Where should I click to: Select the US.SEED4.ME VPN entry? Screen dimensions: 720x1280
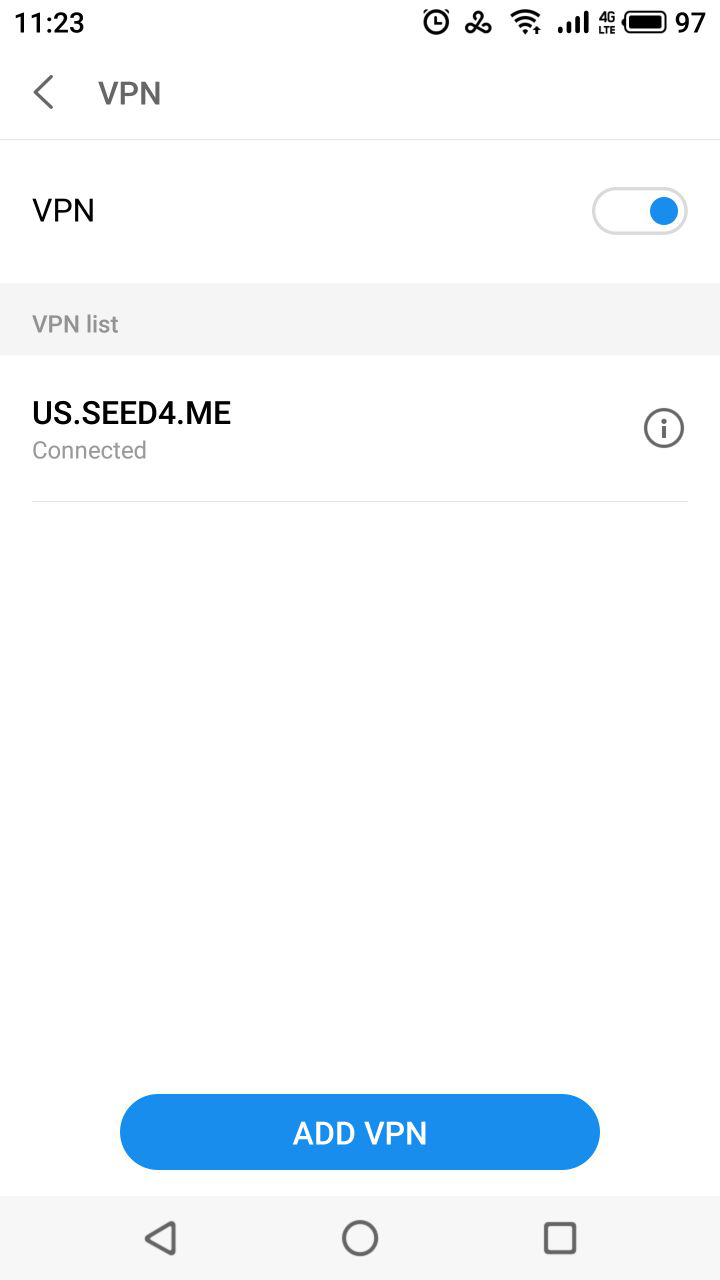tap(132, 413)
